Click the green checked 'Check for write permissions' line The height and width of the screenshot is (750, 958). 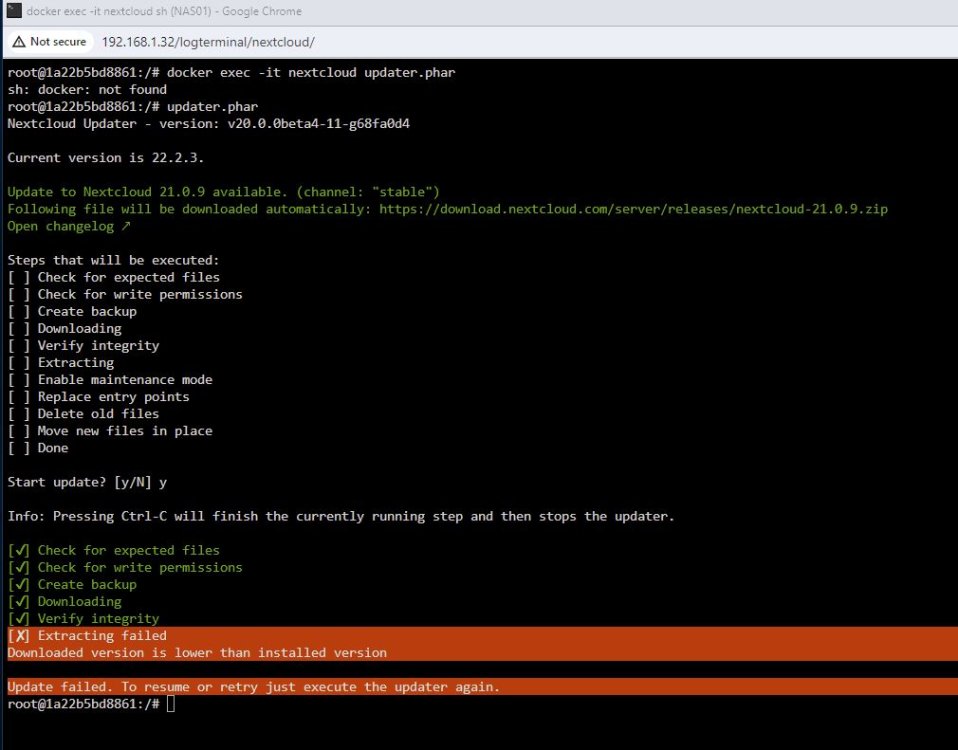(125, 568)
